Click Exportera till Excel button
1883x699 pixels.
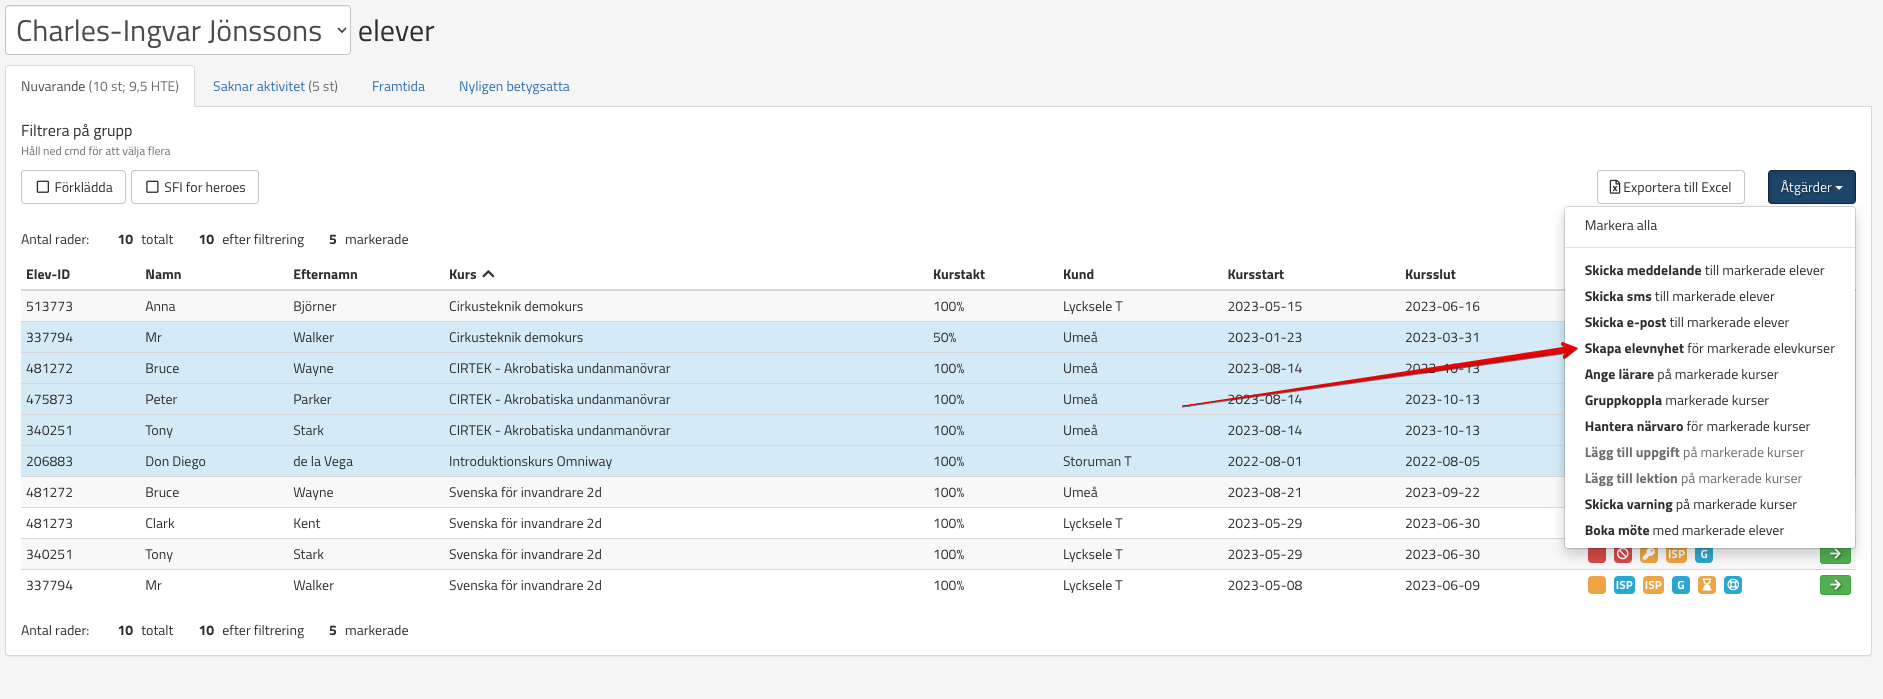[x=1670, y=187]
